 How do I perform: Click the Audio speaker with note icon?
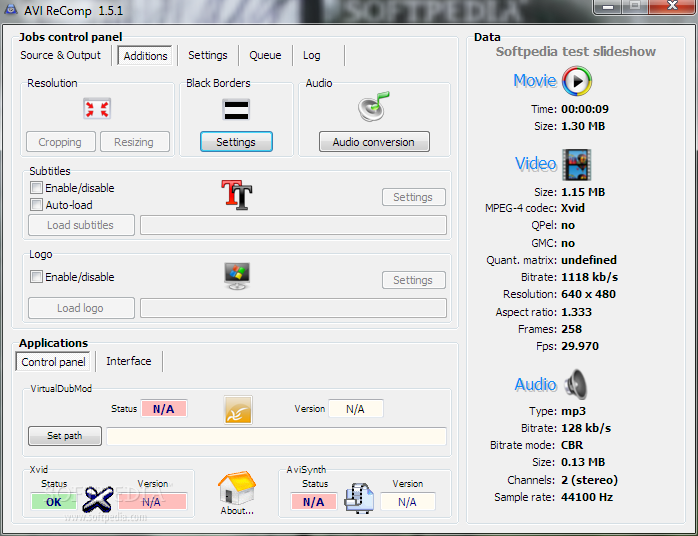pos(373,106)
